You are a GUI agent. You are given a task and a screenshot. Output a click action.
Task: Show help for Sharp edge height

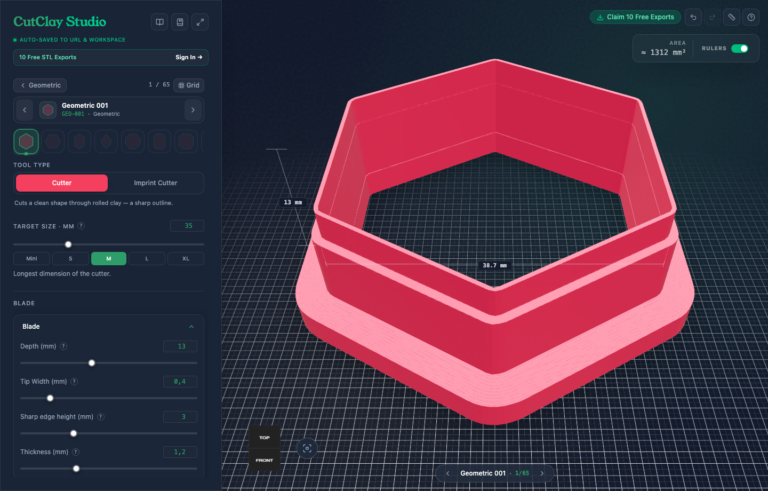(x=101, y=417)
